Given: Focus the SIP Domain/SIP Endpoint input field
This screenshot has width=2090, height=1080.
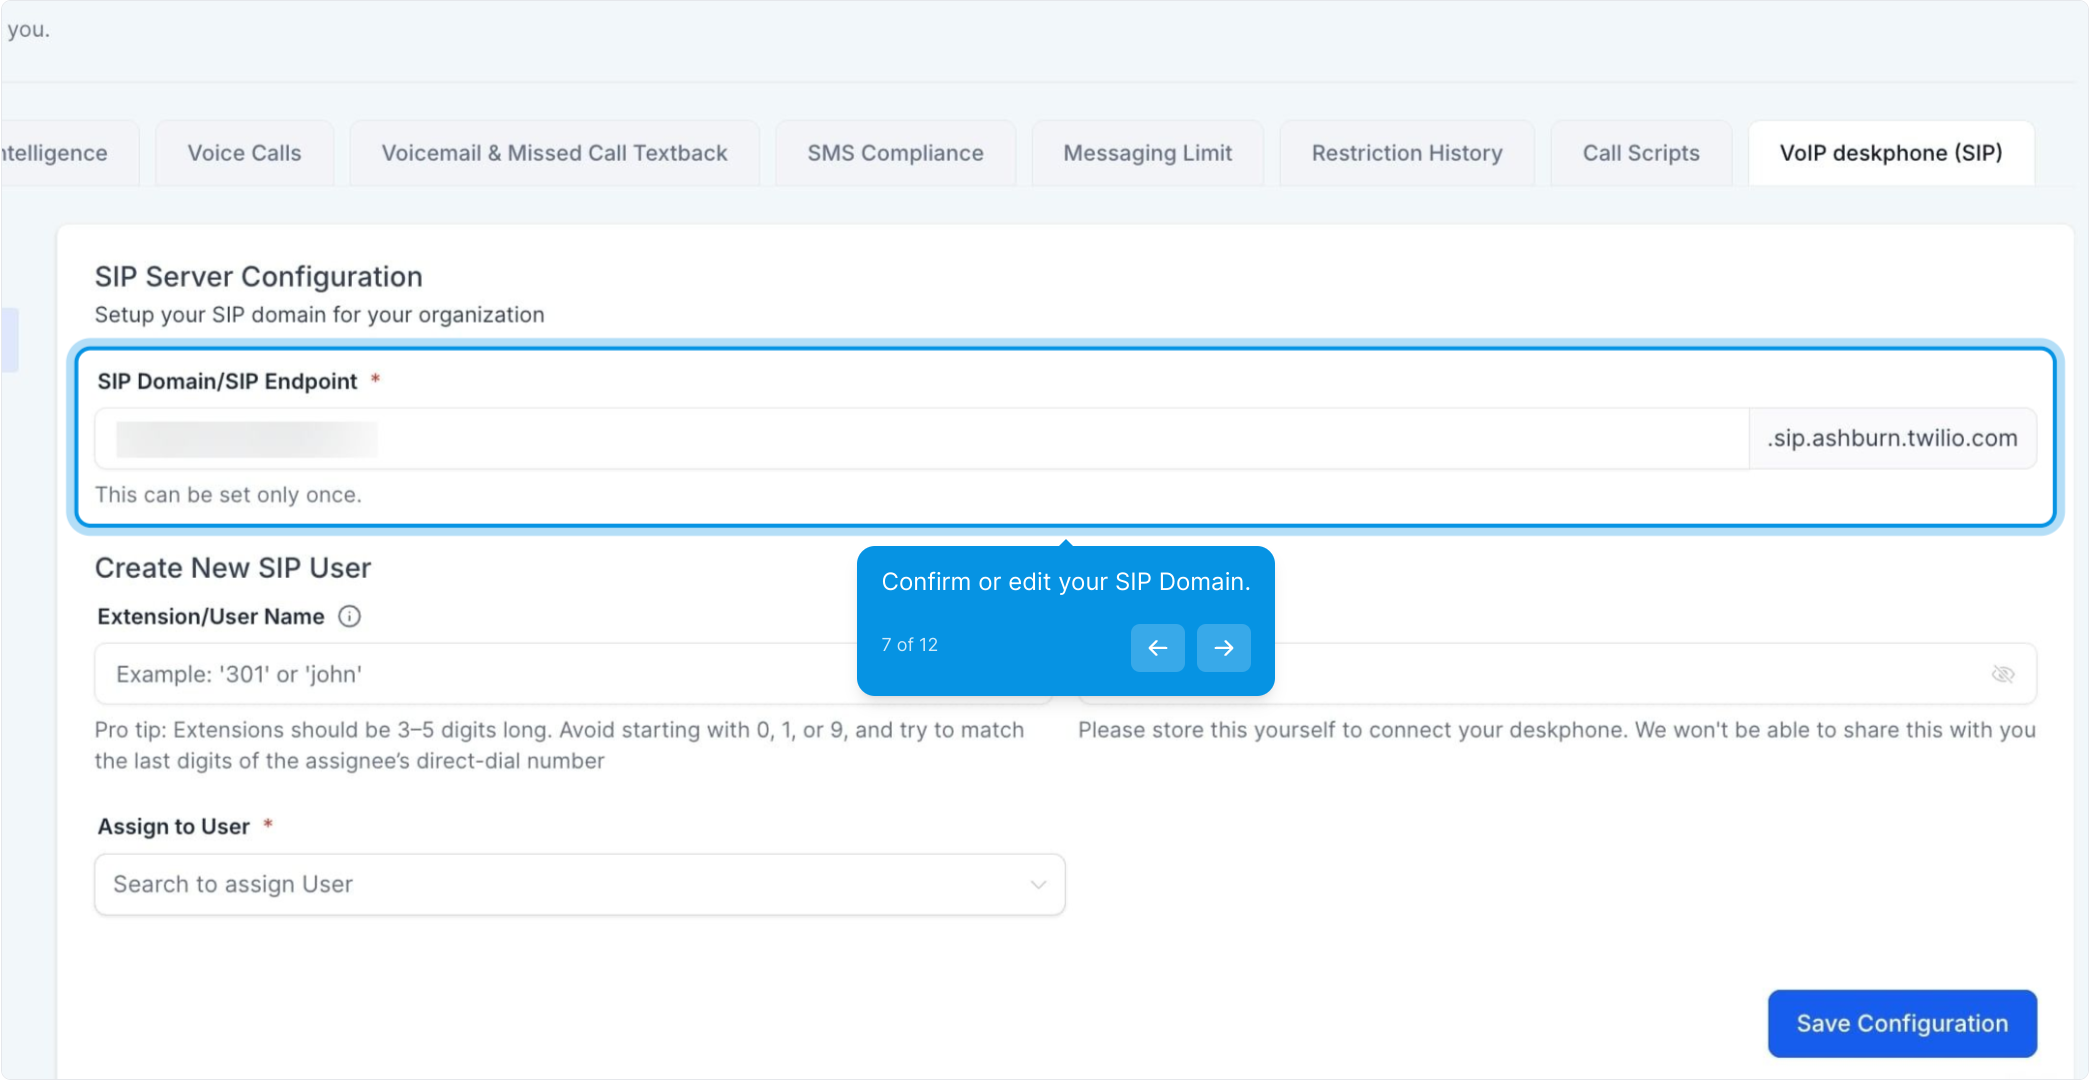Looking at the screenshot, I should coord(920,438).
